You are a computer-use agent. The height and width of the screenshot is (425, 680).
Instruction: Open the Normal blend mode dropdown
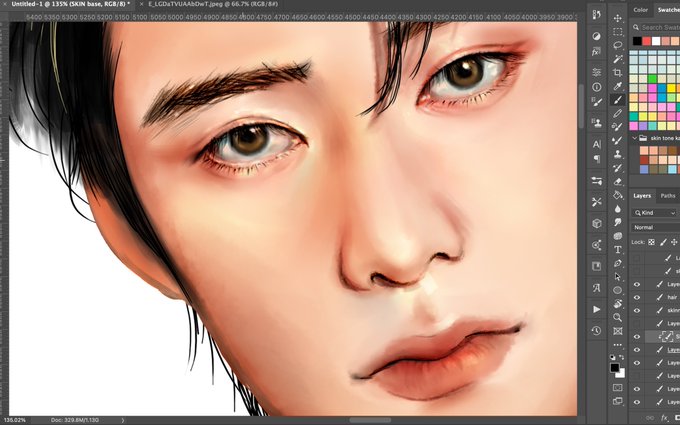(x=656, y=227)
